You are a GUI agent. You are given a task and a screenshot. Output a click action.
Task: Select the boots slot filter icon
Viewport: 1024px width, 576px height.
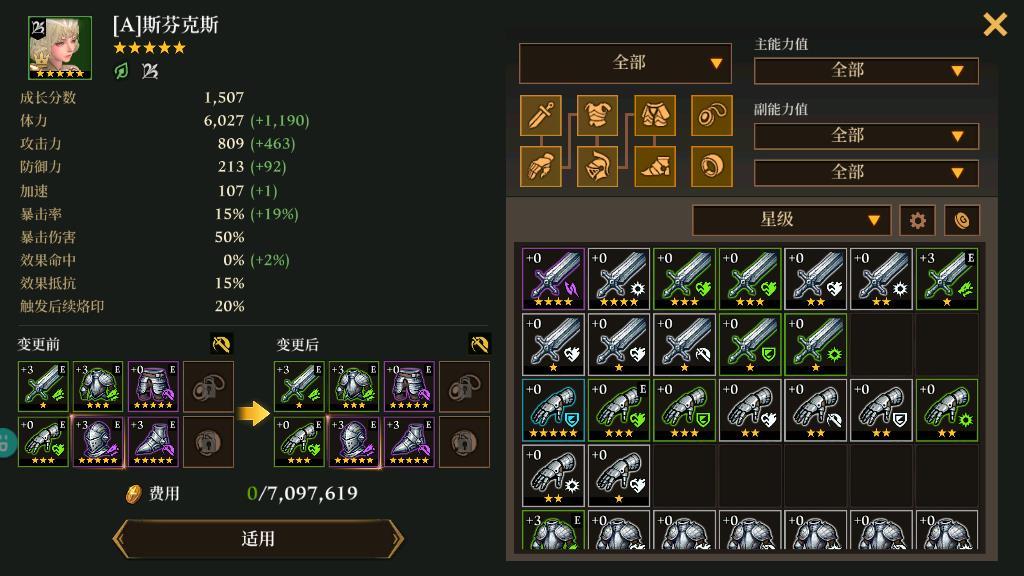(655, 166)
